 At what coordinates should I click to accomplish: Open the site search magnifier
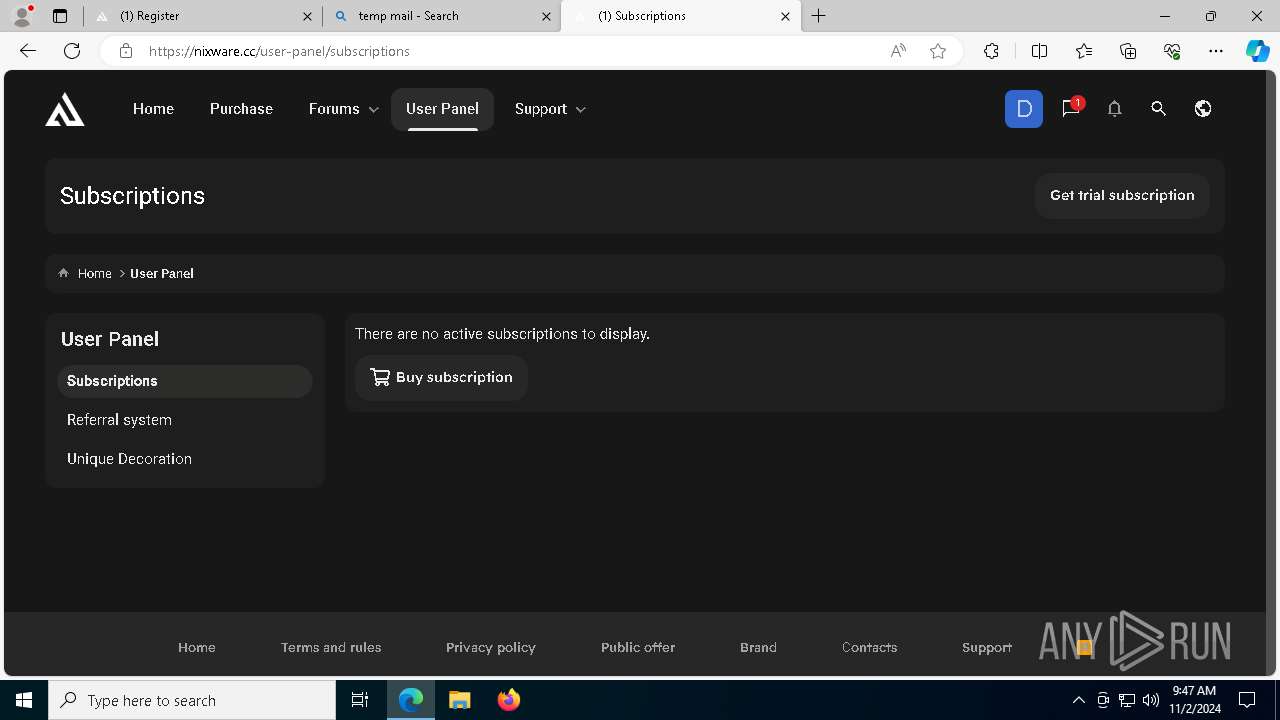click(1158, 109)
